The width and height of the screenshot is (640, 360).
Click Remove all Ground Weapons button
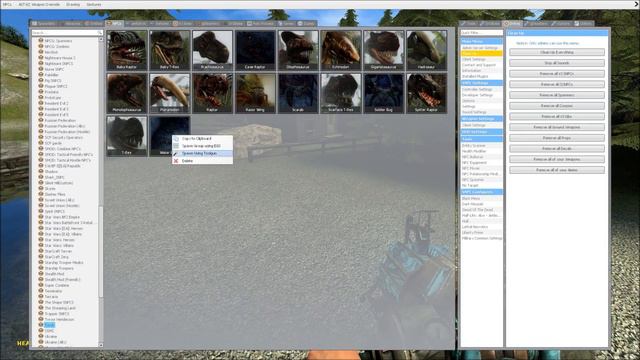557,127
